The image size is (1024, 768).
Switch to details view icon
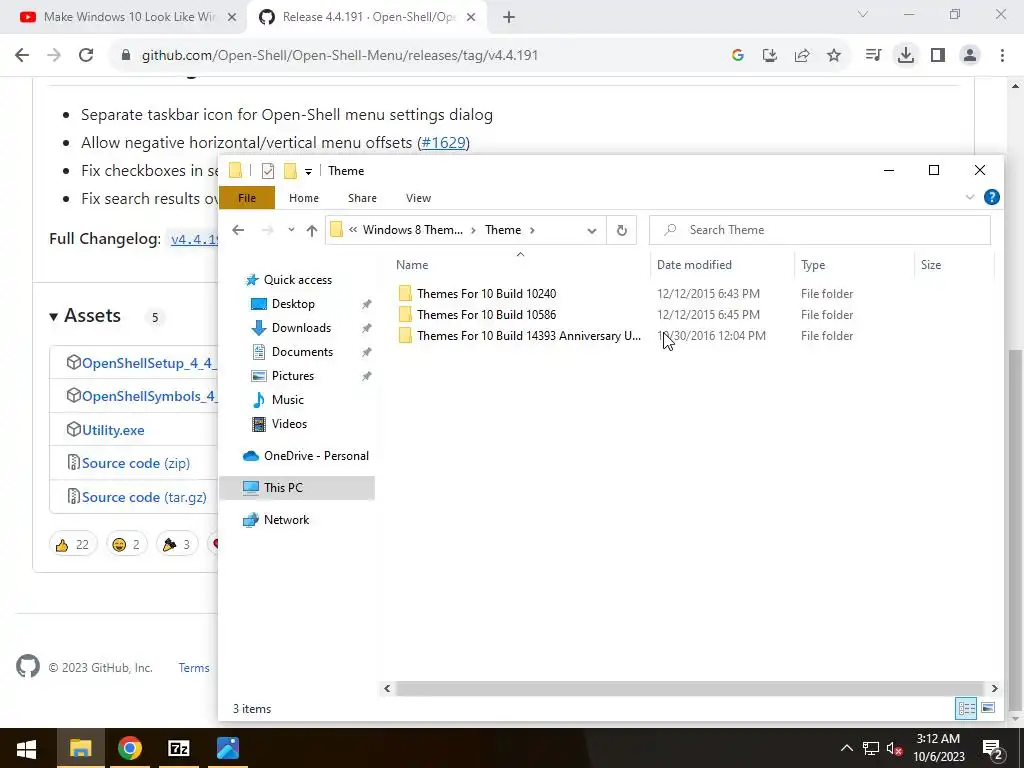(x=967, y=709)
